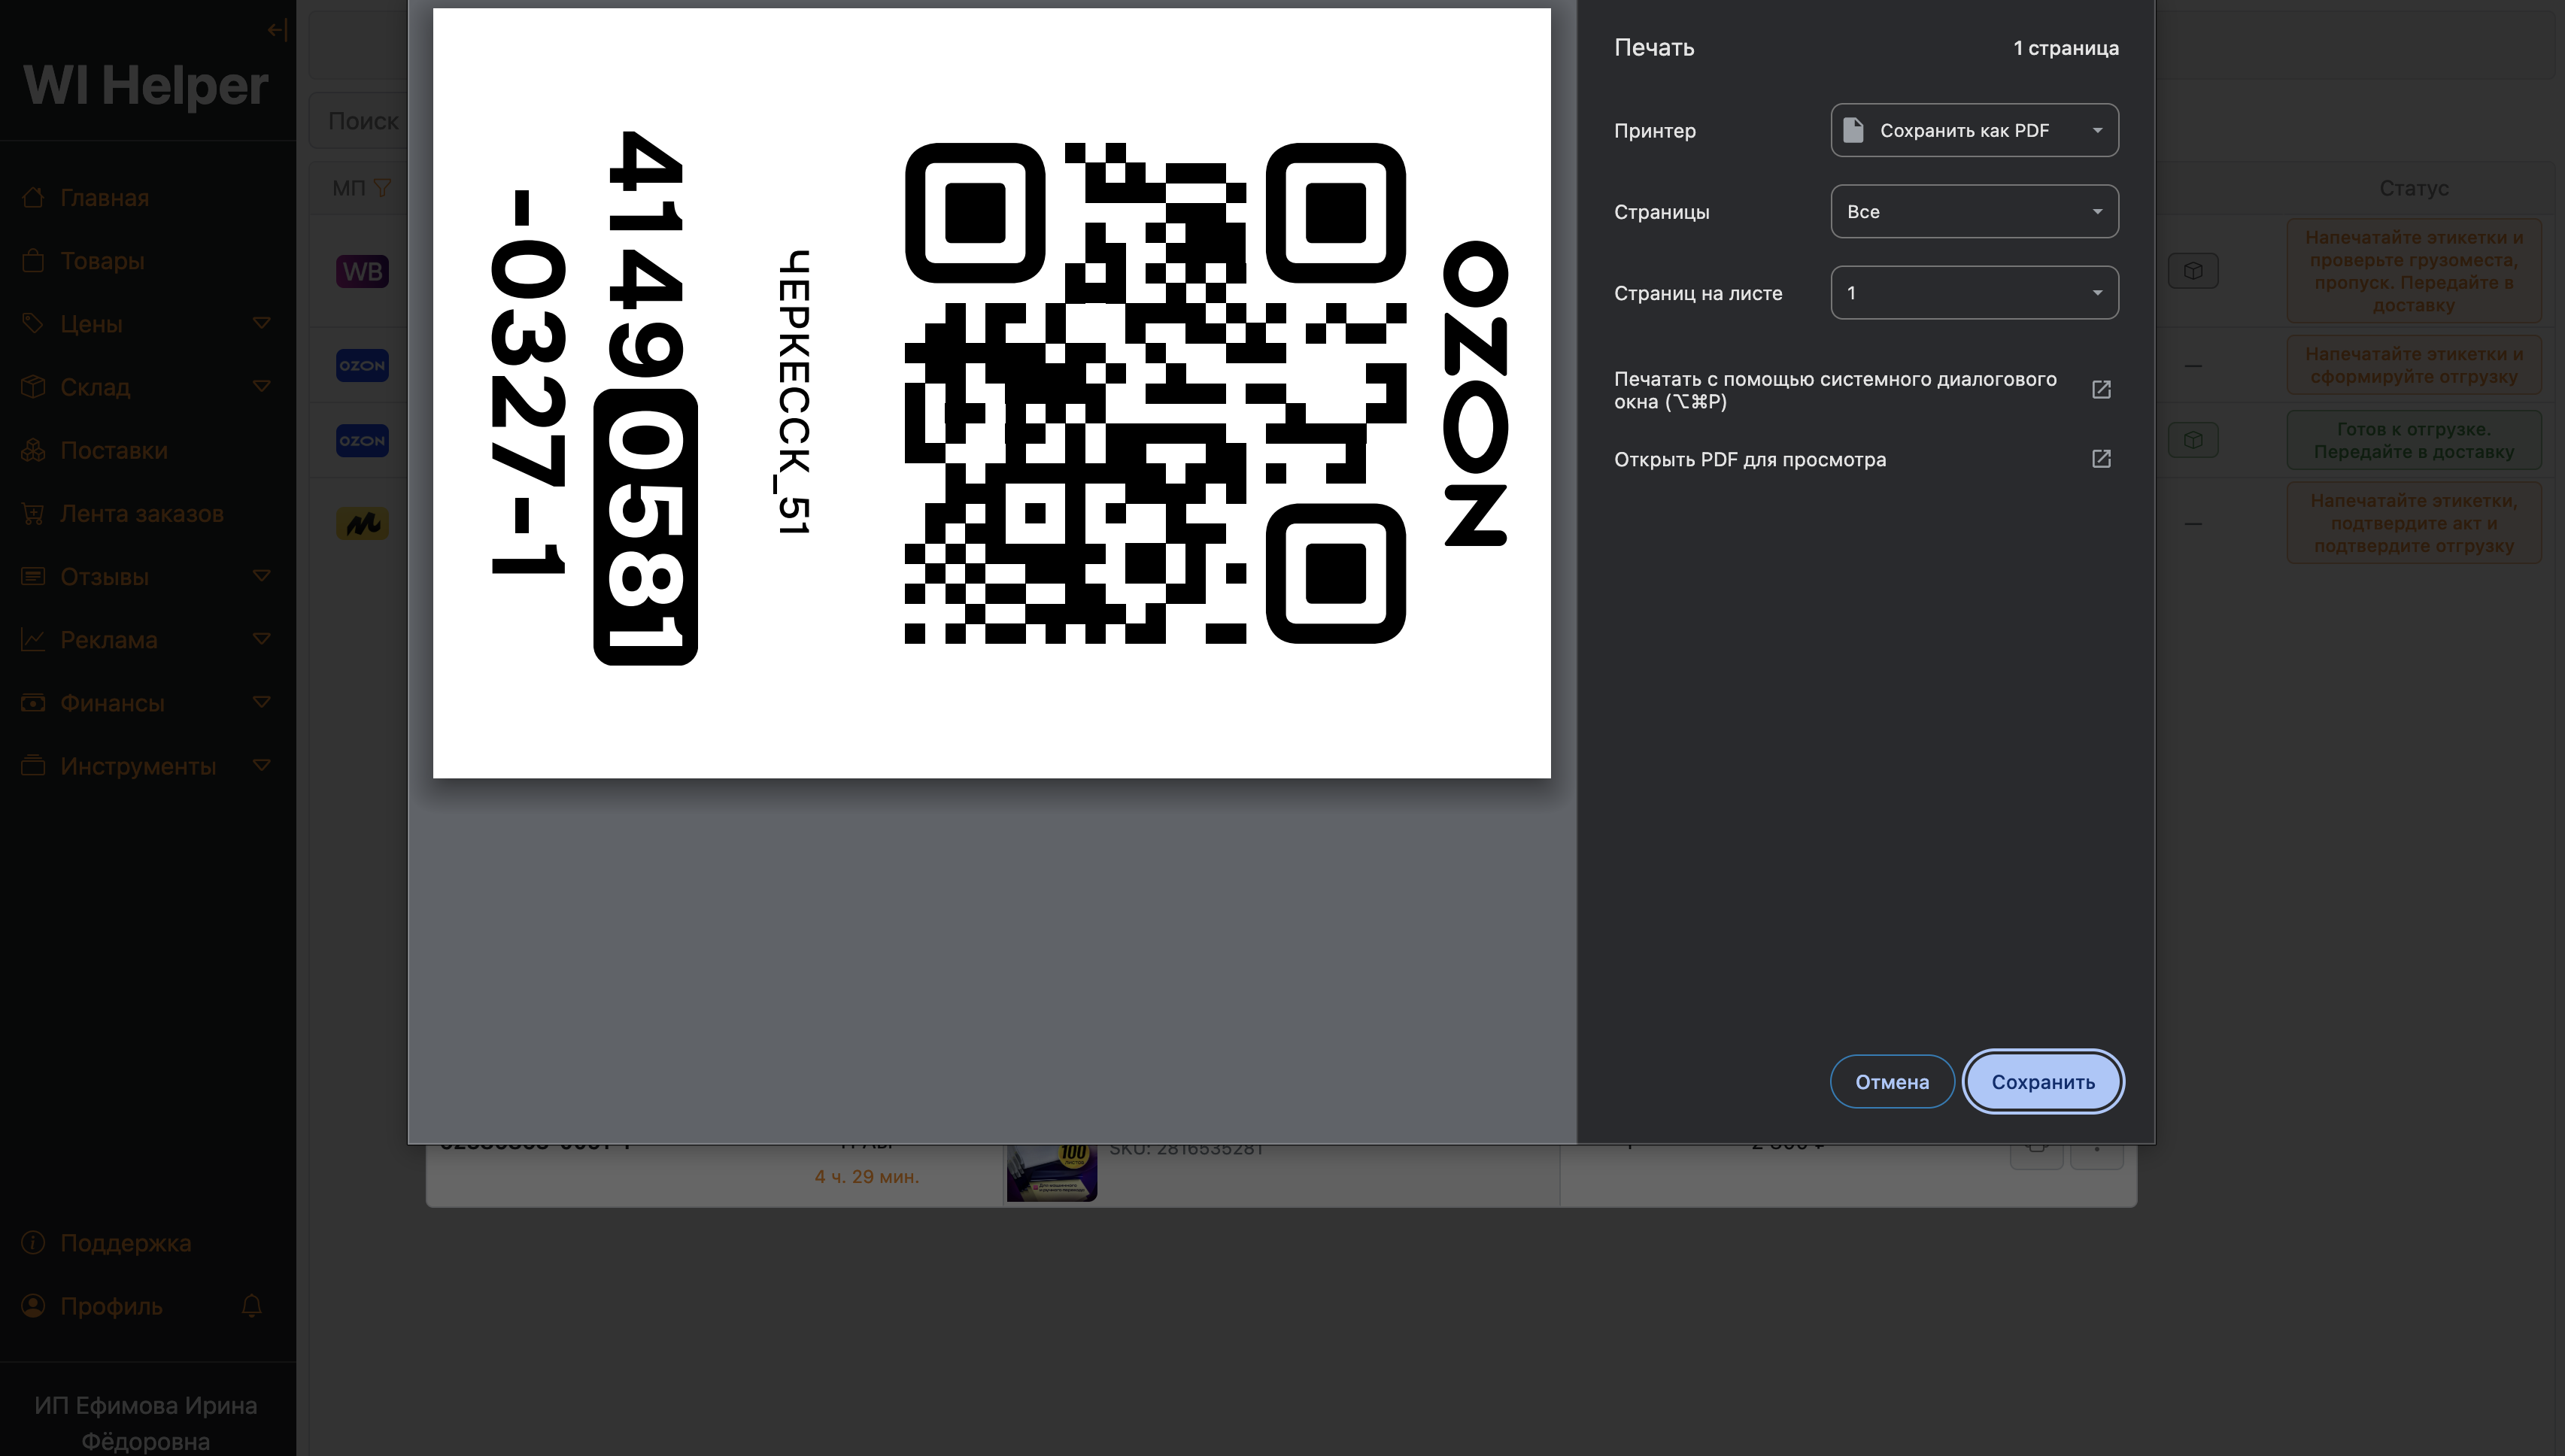The image size is (2565, 1456).
Task: Click the WB marketplace badge
Action: (362, 271)
